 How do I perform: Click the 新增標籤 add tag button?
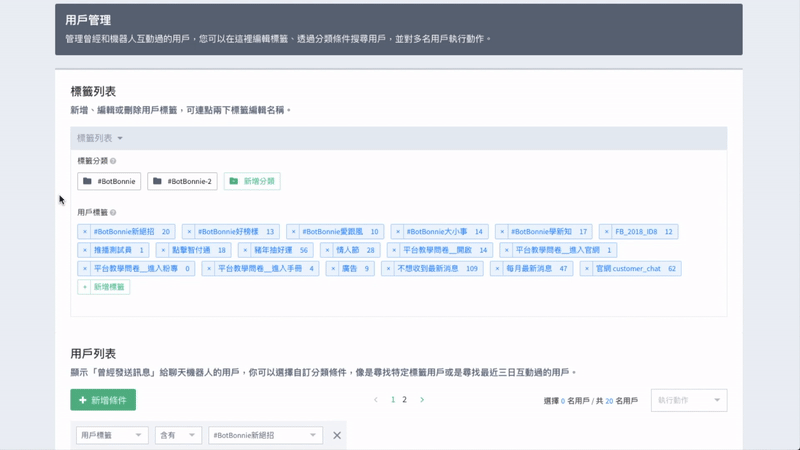point(104,287)
